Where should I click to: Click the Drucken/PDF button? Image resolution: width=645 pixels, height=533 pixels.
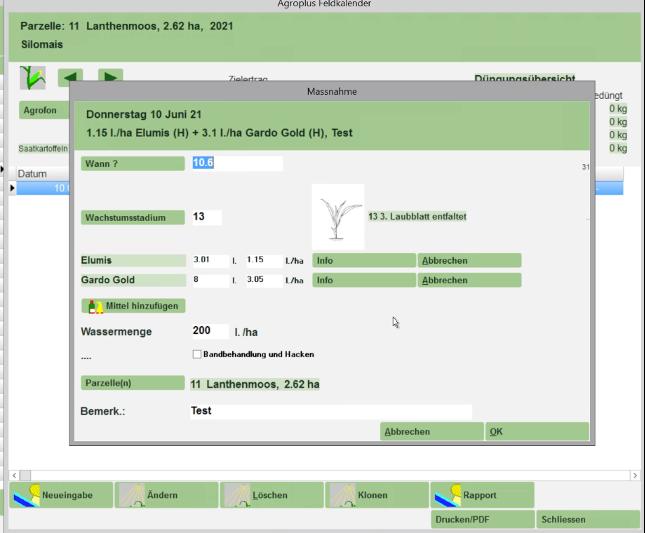tap(483, 520)
